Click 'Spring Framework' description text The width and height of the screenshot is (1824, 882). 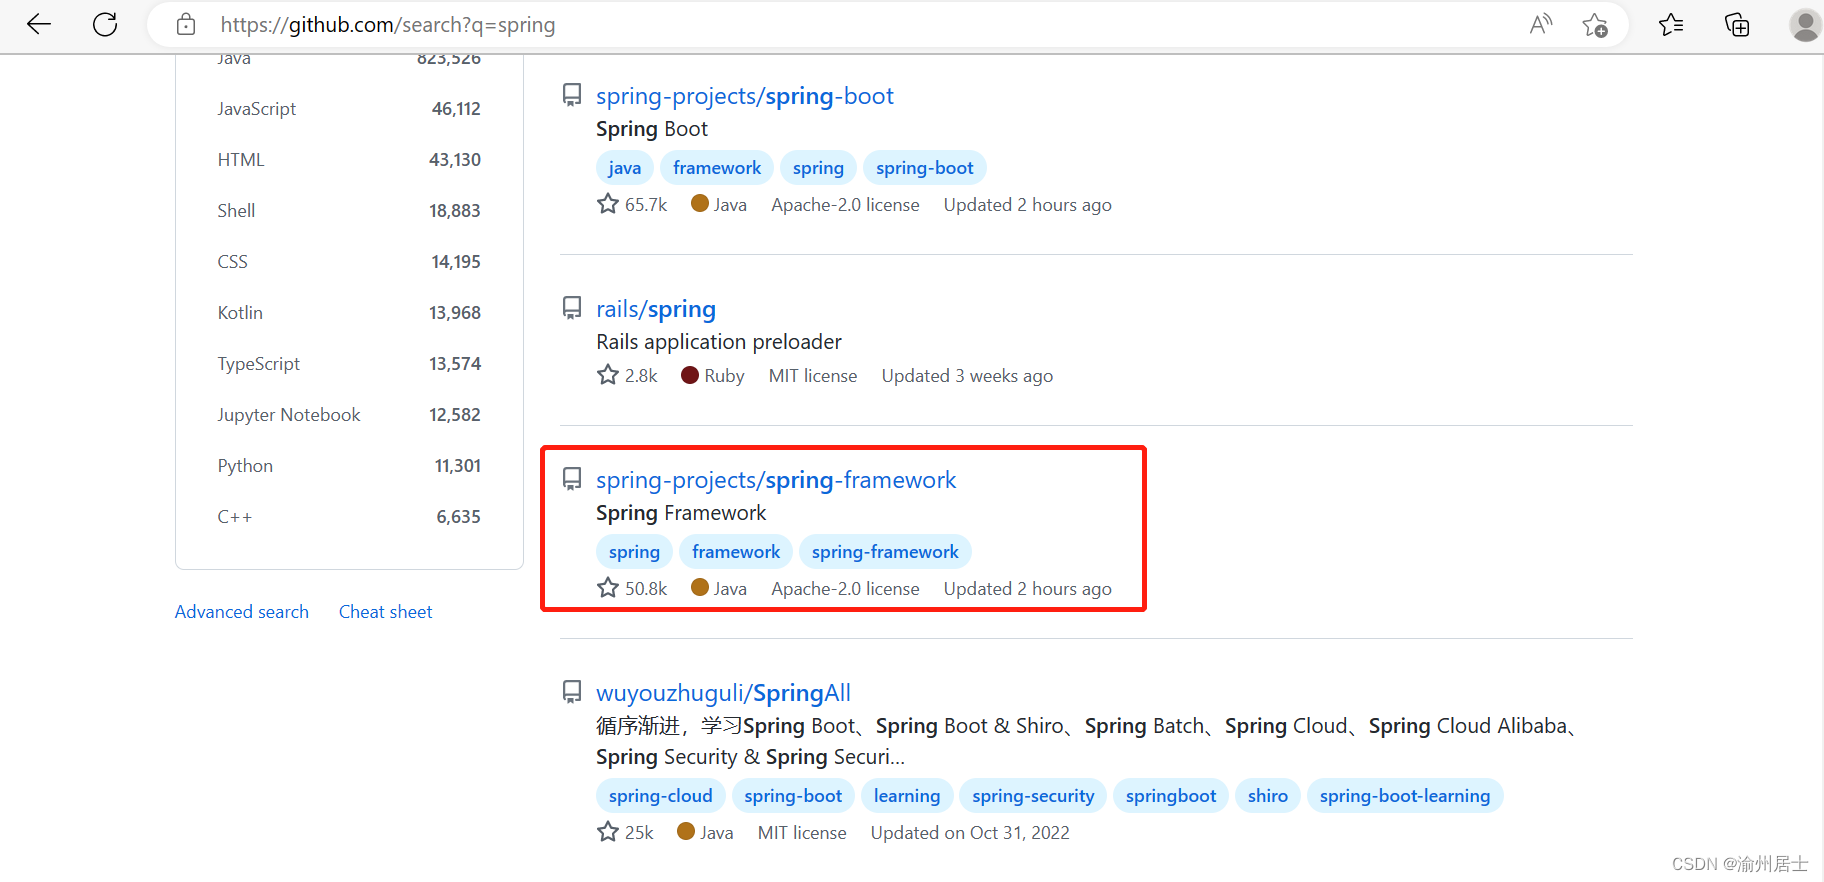pyautogui.click(x=681, y=513)
